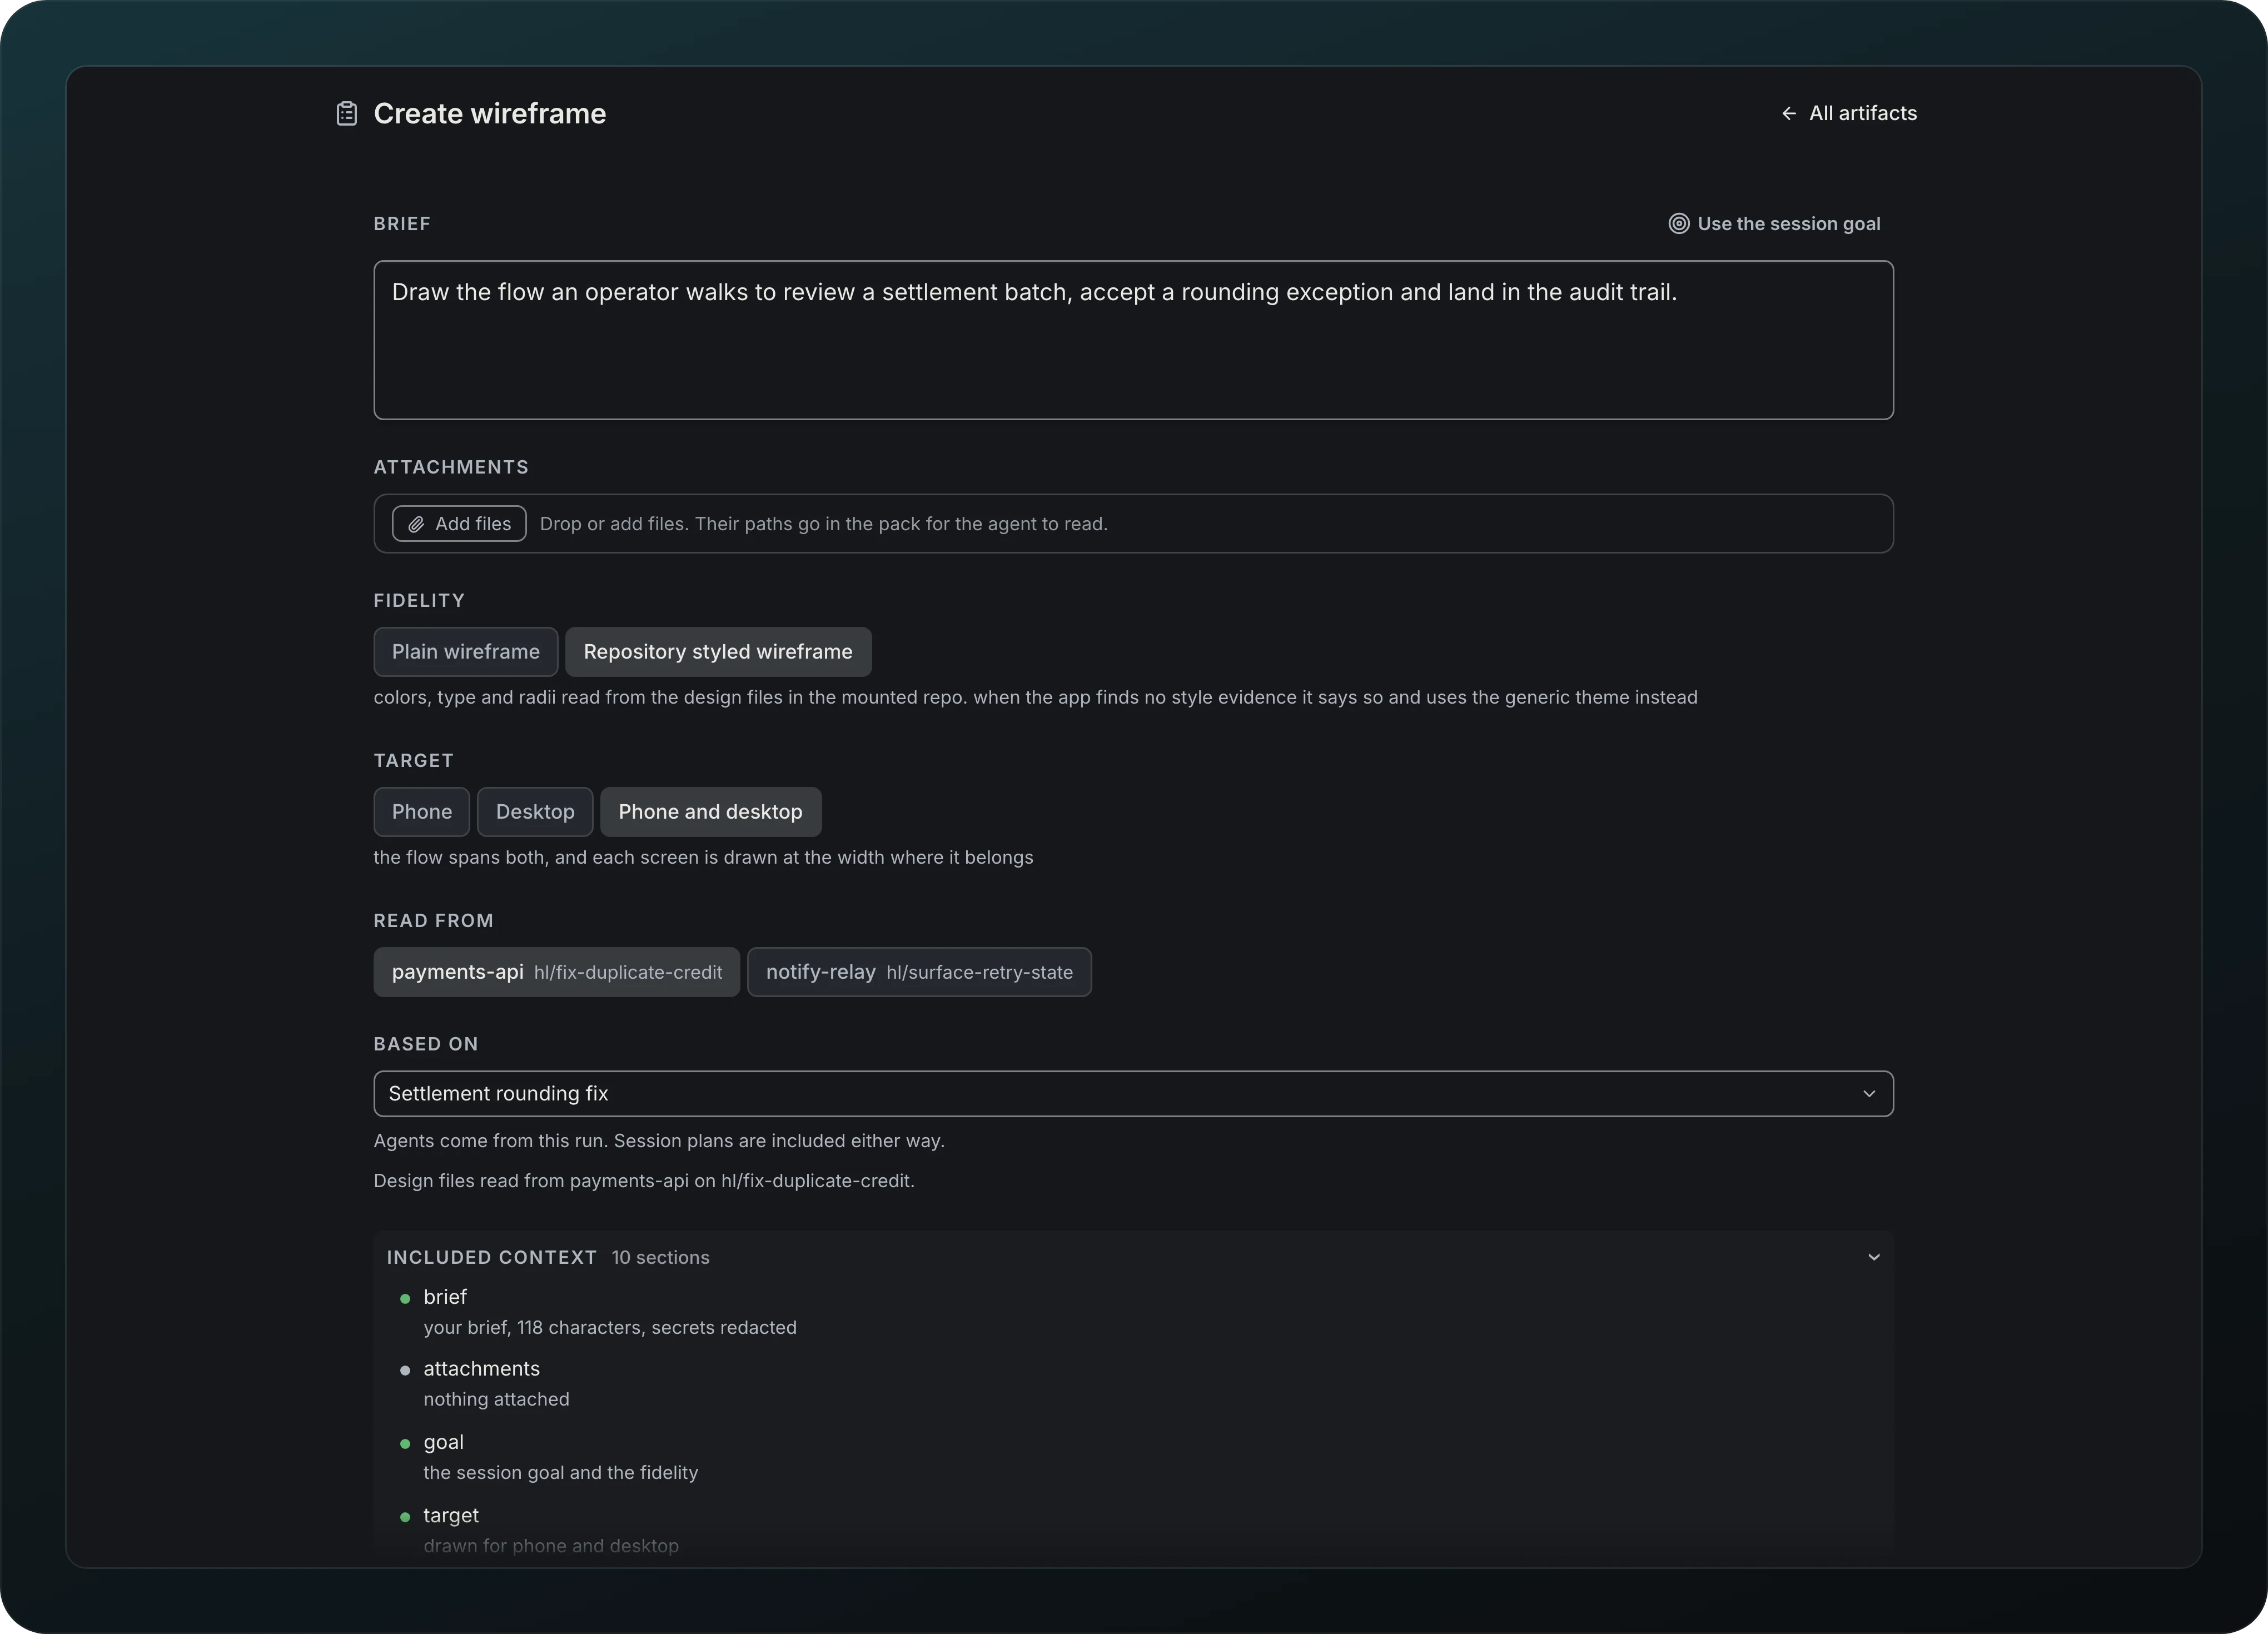Click the Create wireframe title

coord(489,114)
